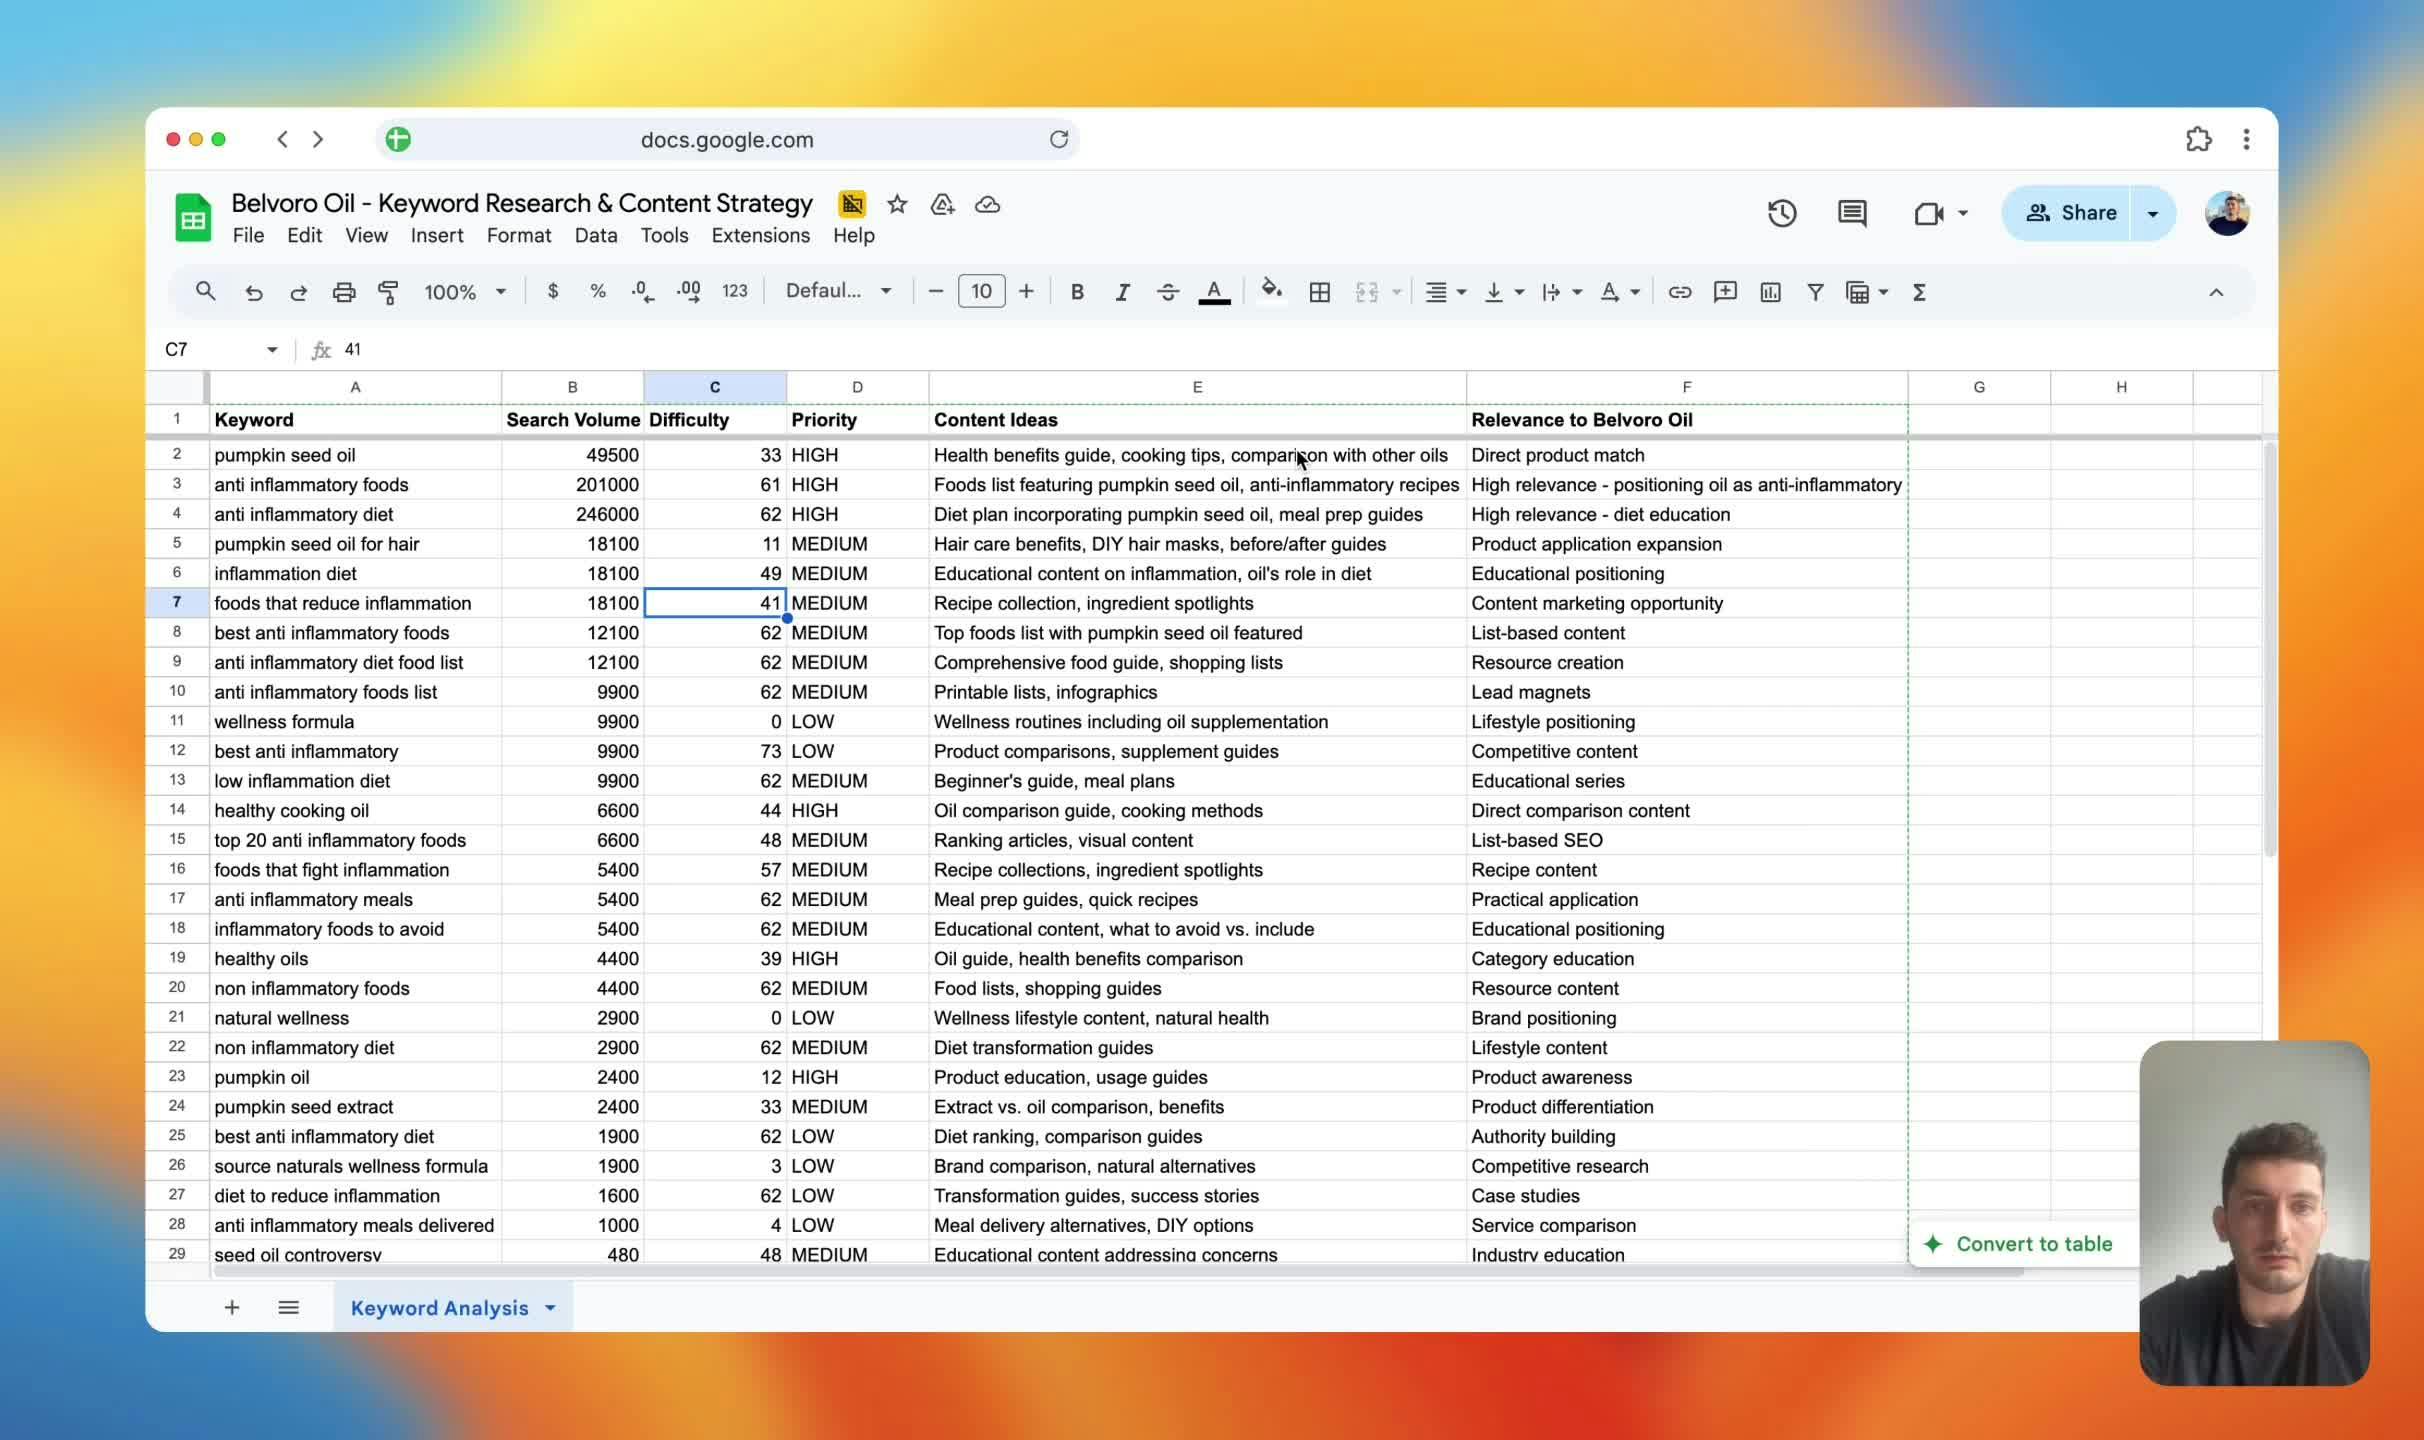This screenshot has height=1440, width=2424.
Task: Star the document
Action: click(x=897, y=204)
